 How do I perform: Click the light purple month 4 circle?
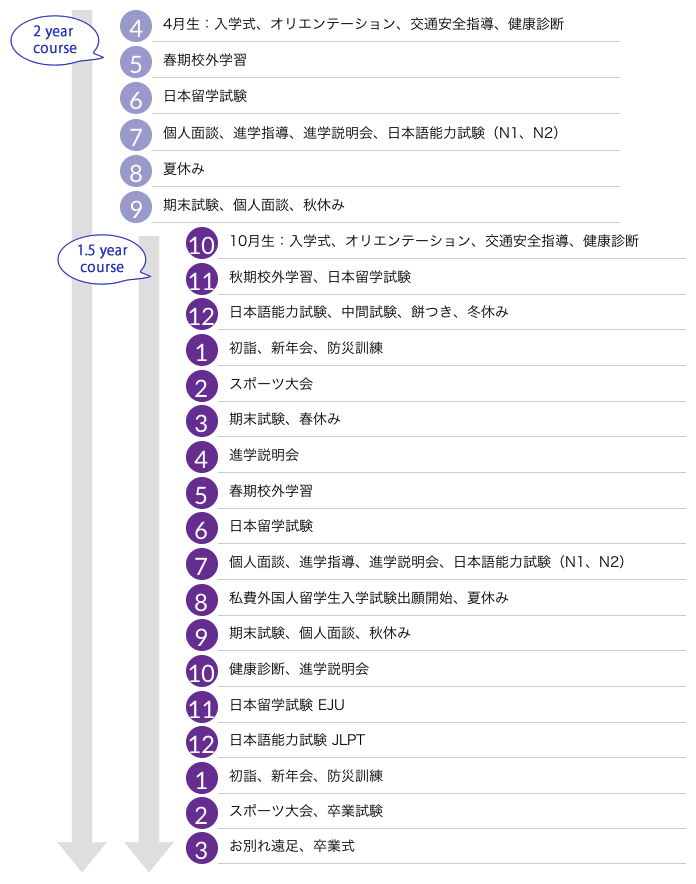click(136, 26)
